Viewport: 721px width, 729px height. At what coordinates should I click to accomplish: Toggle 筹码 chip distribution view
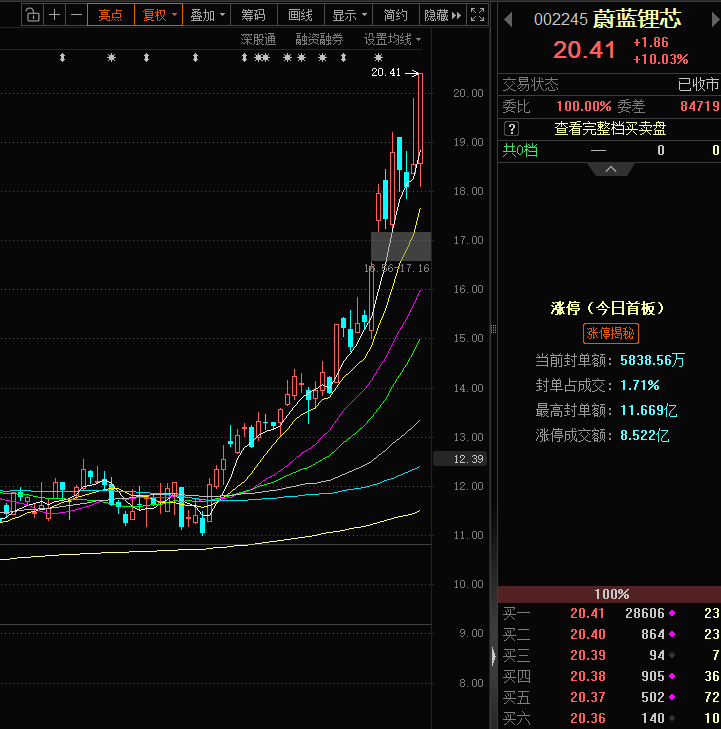click(x=253, y=15)
